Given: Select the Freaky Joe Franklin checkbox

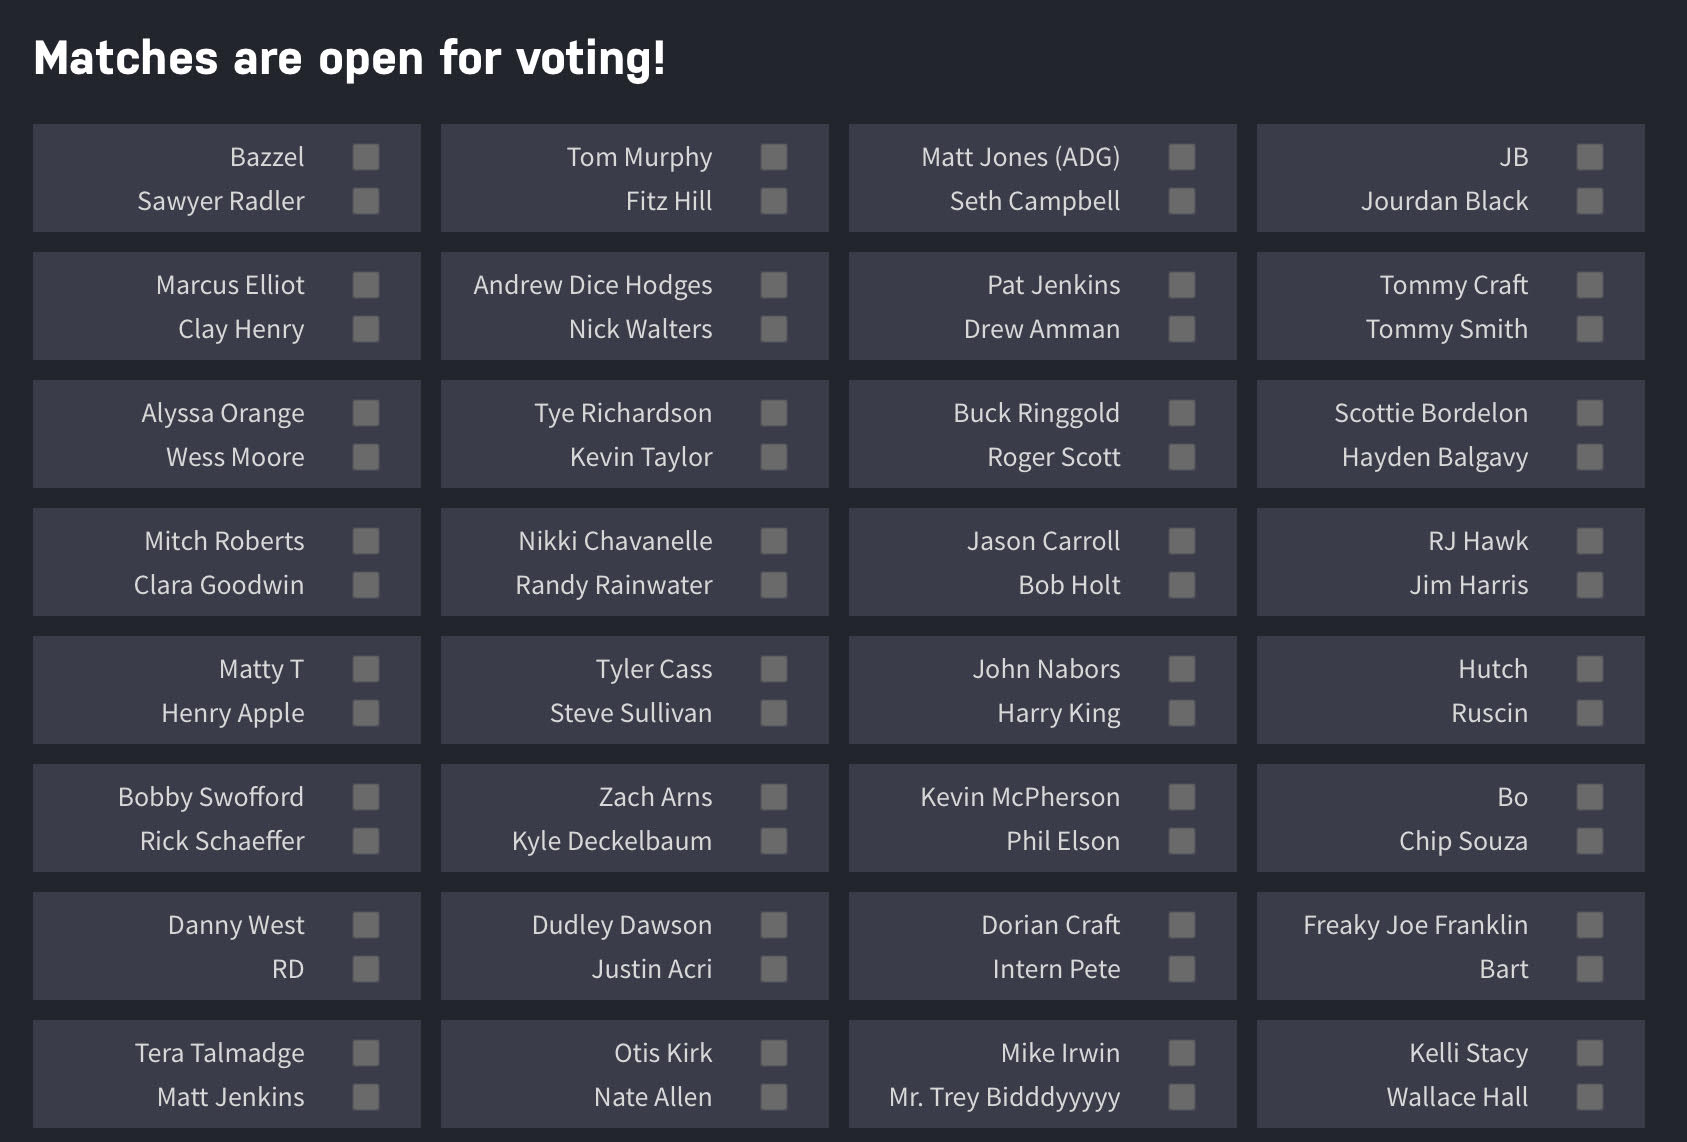Looking at the screenshot, I should pyautogui.click(x=1590, y=925).
